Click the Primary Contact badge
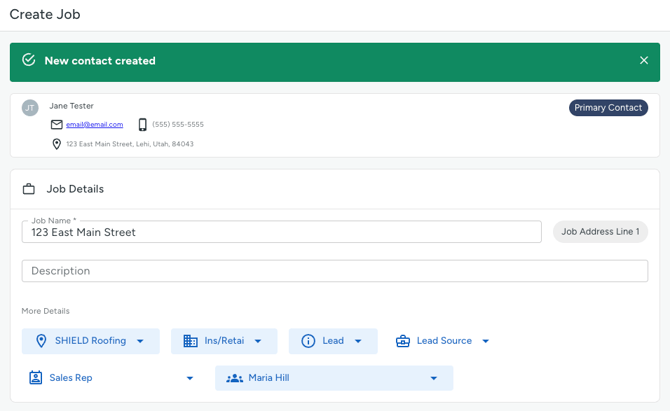This screenshot has height=411, width=670. (x=608, y=108)
